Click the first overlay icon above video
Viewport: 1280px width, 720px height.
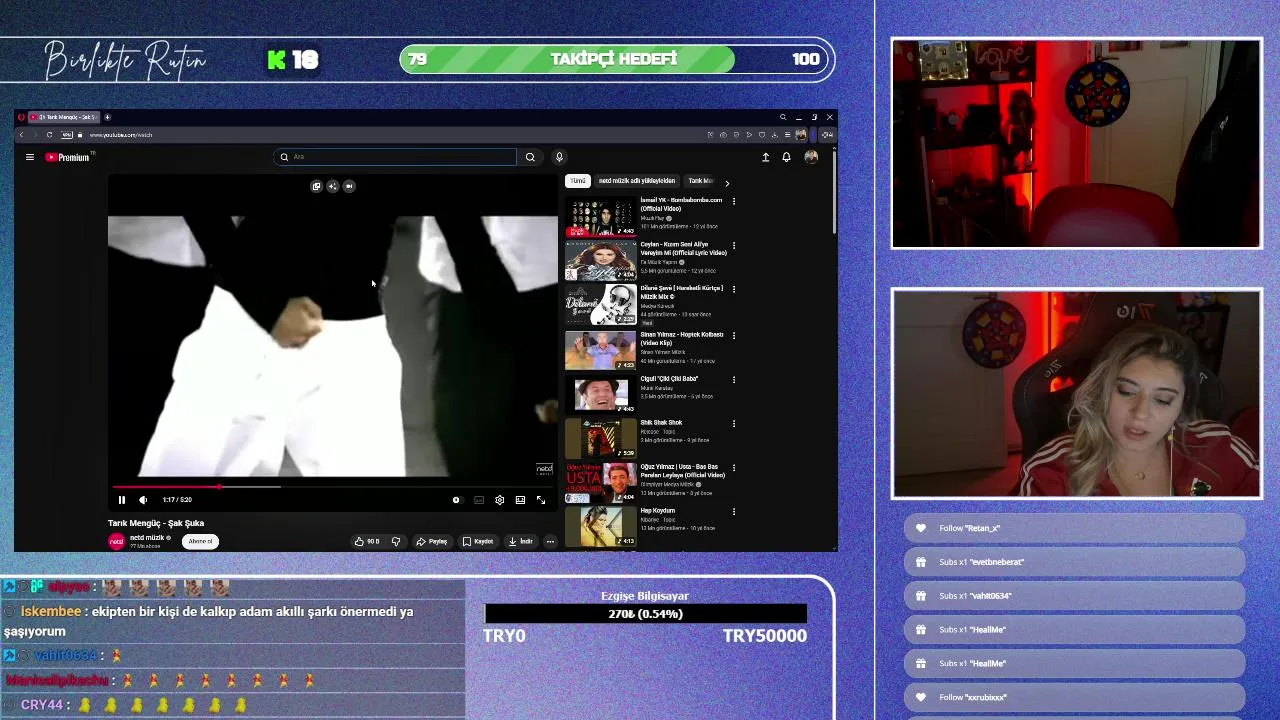coord(316,186)
